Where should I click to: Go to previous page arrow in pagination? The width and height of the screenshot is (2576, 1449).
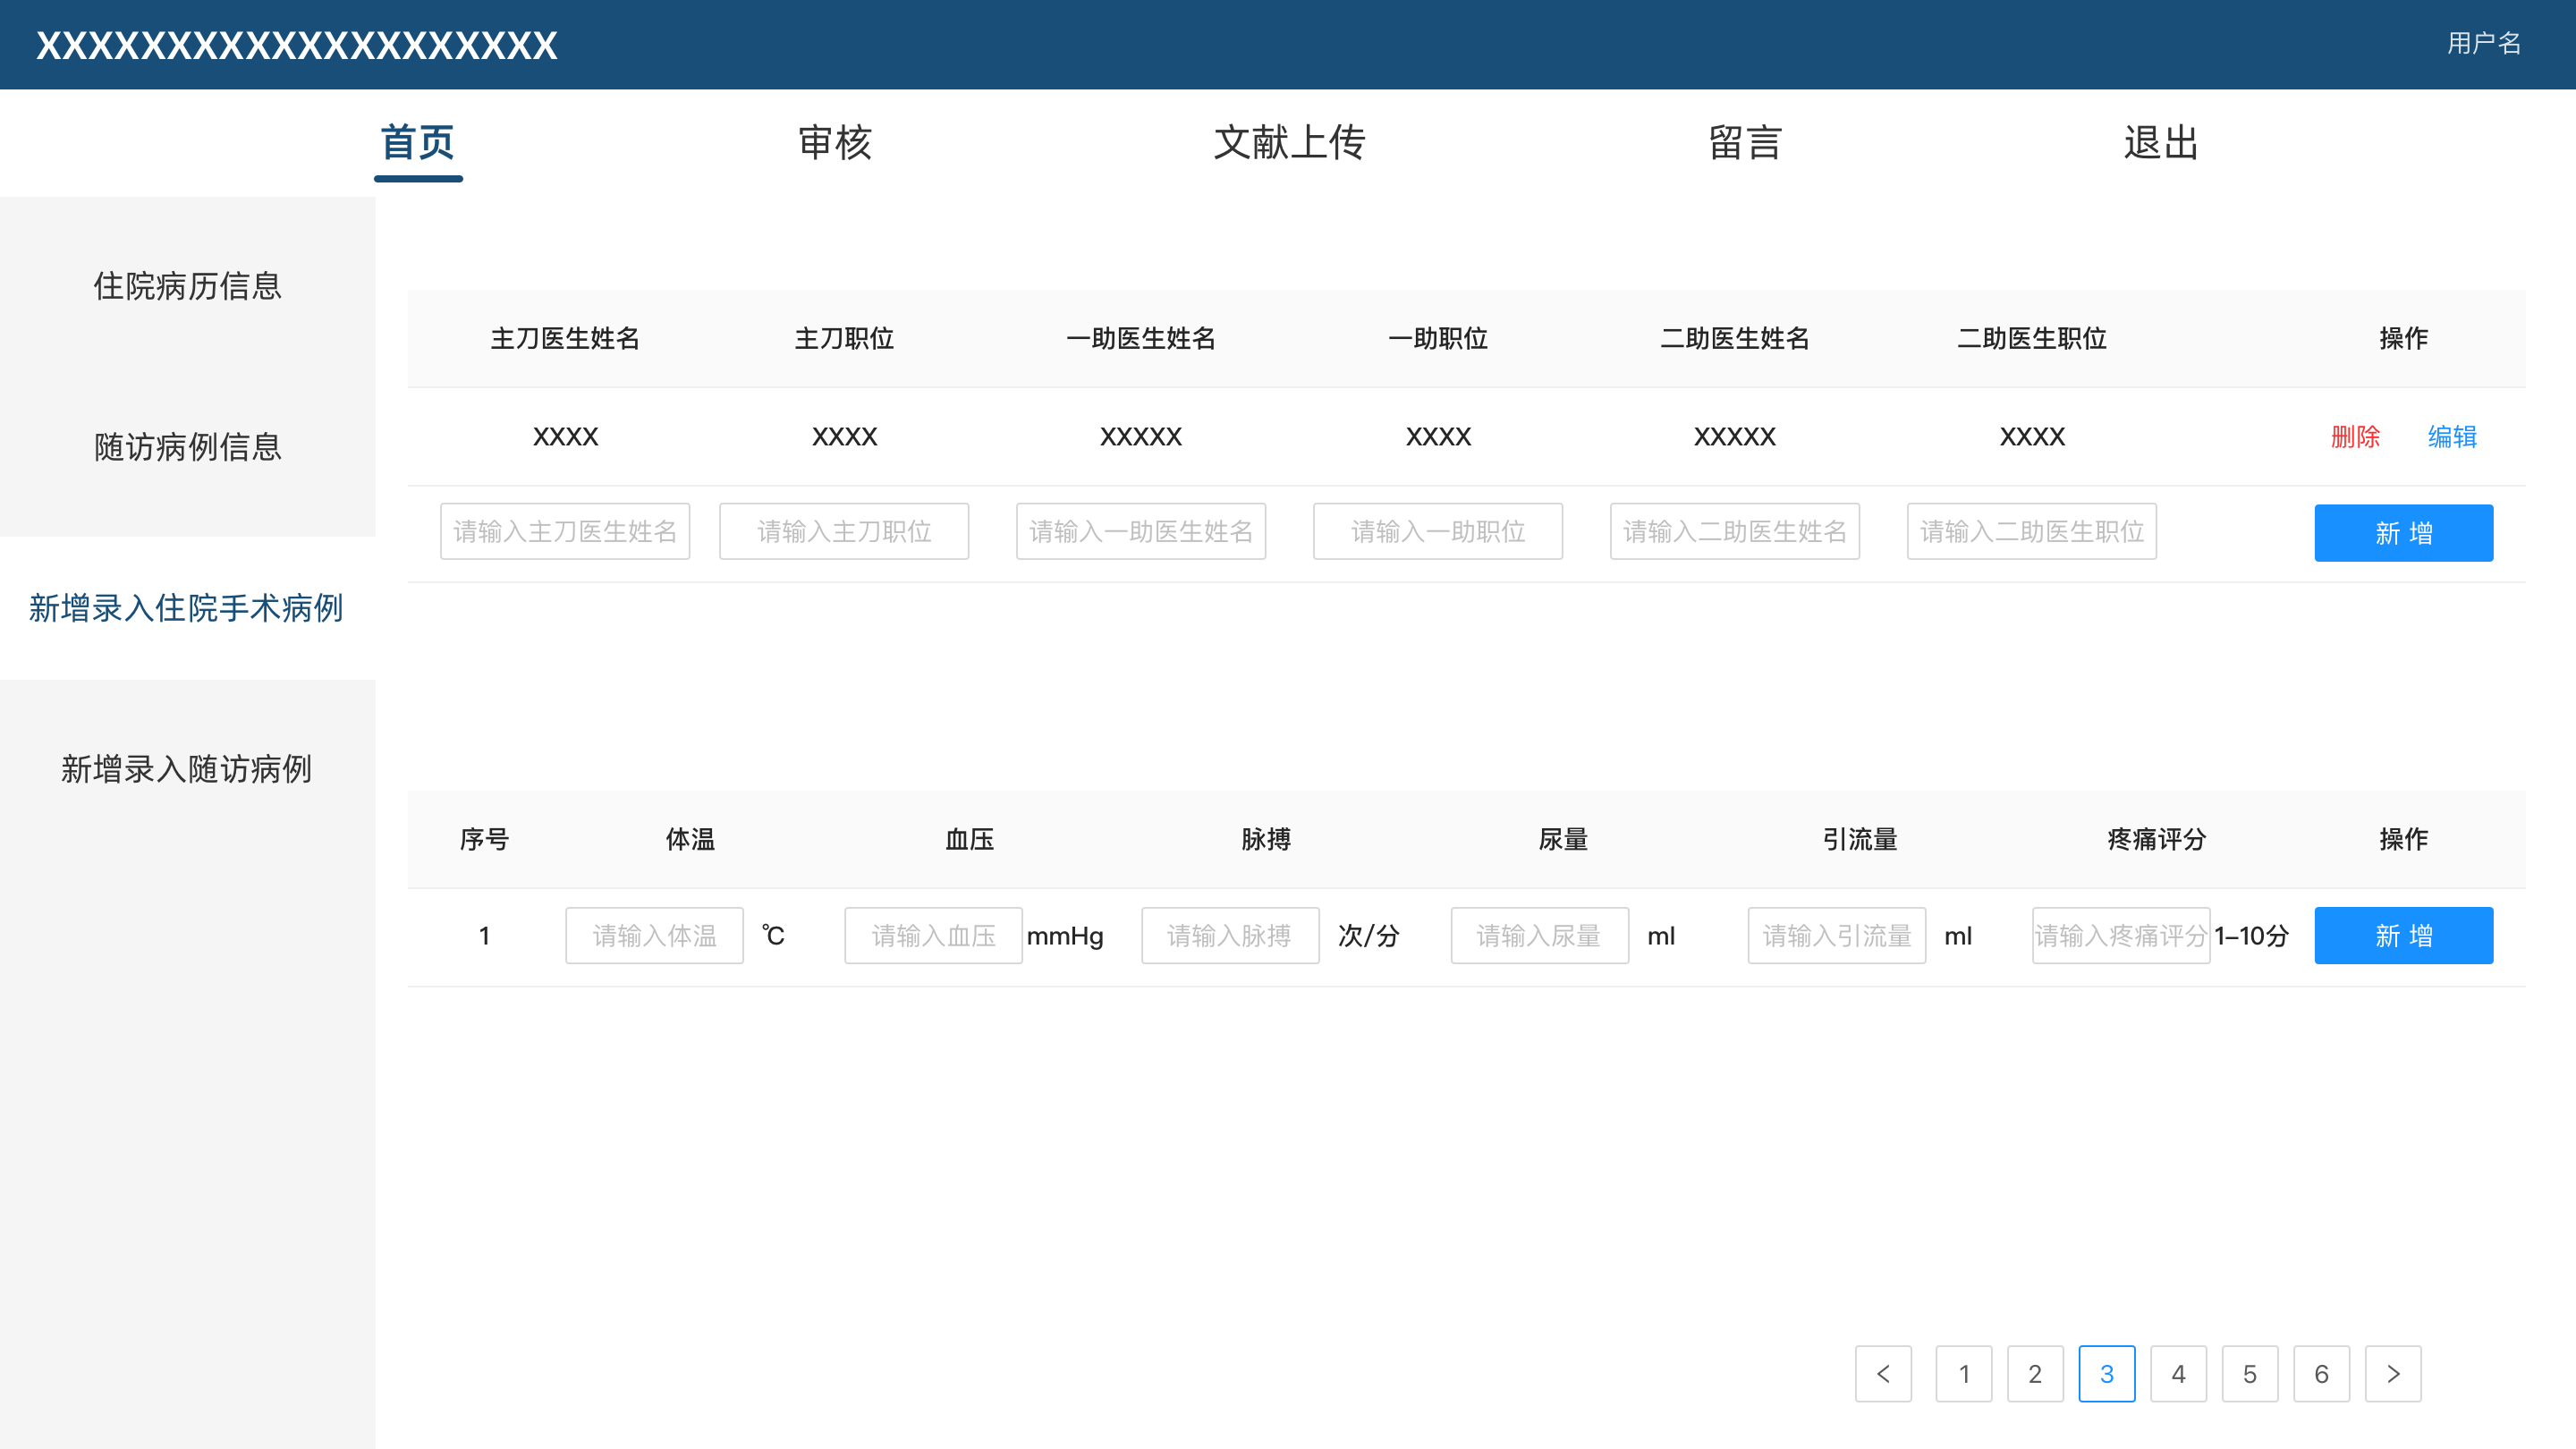[x=1883, y=1374]
